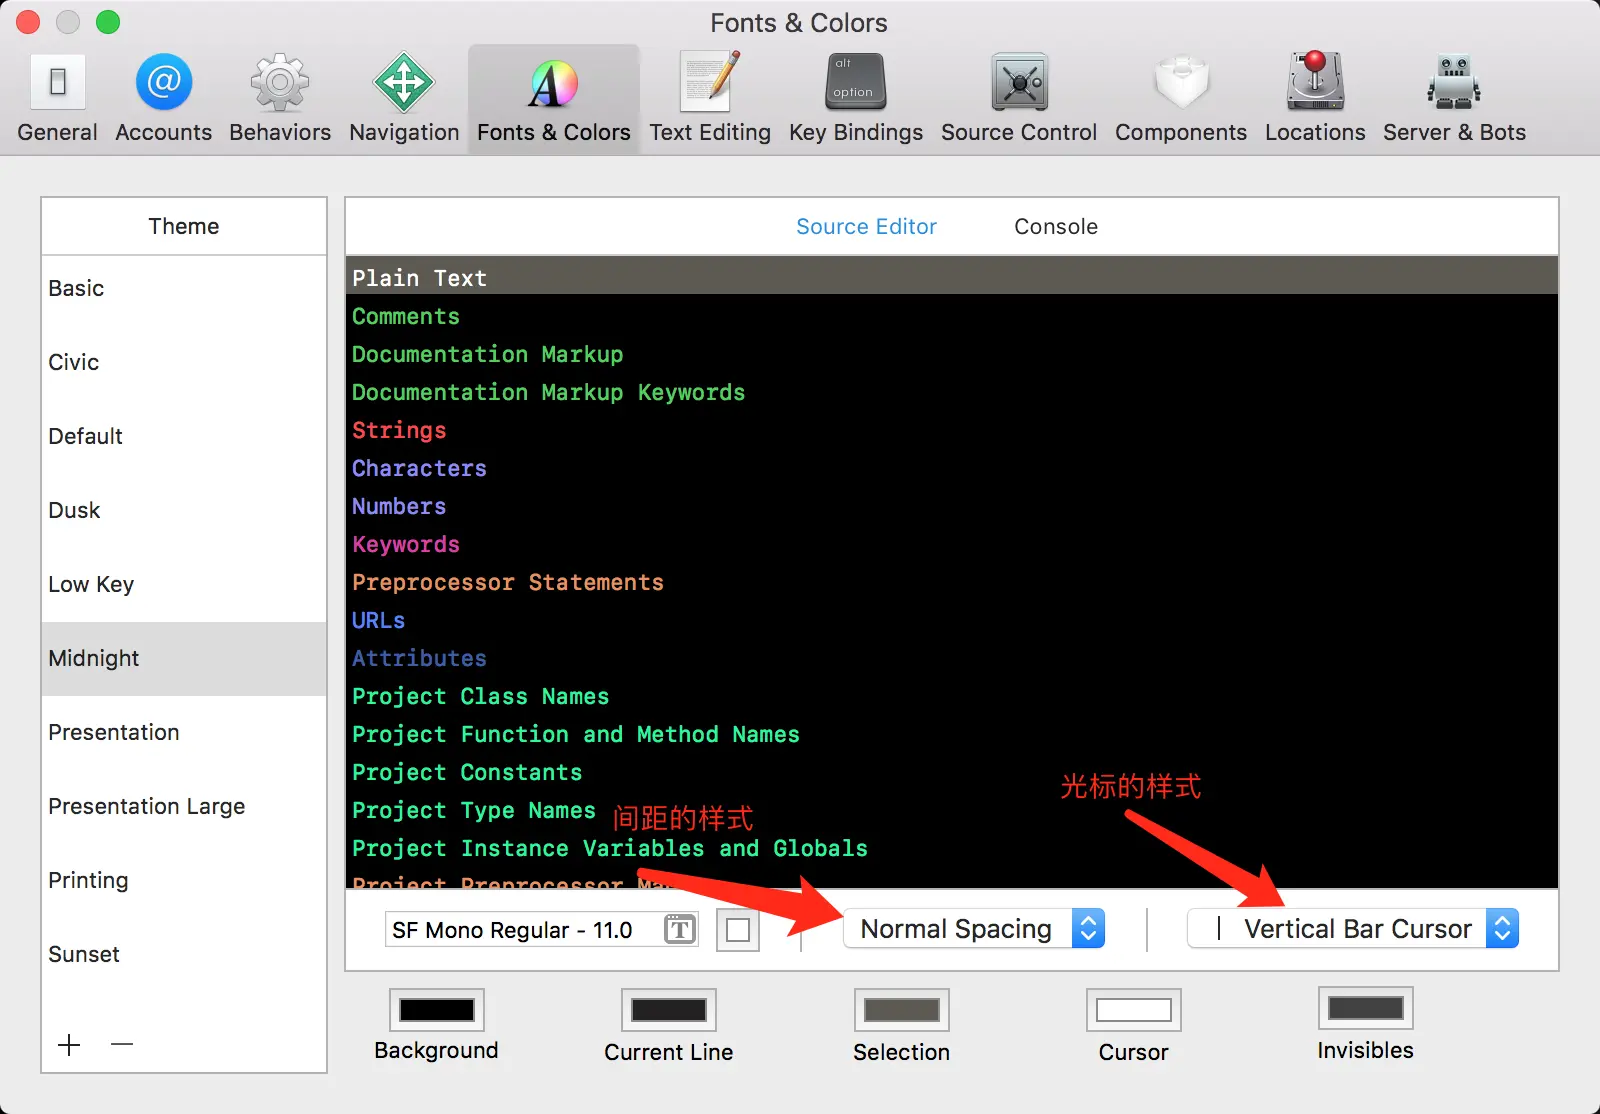
Task: Select the Attributes syntax row
Action: [952, 658]
